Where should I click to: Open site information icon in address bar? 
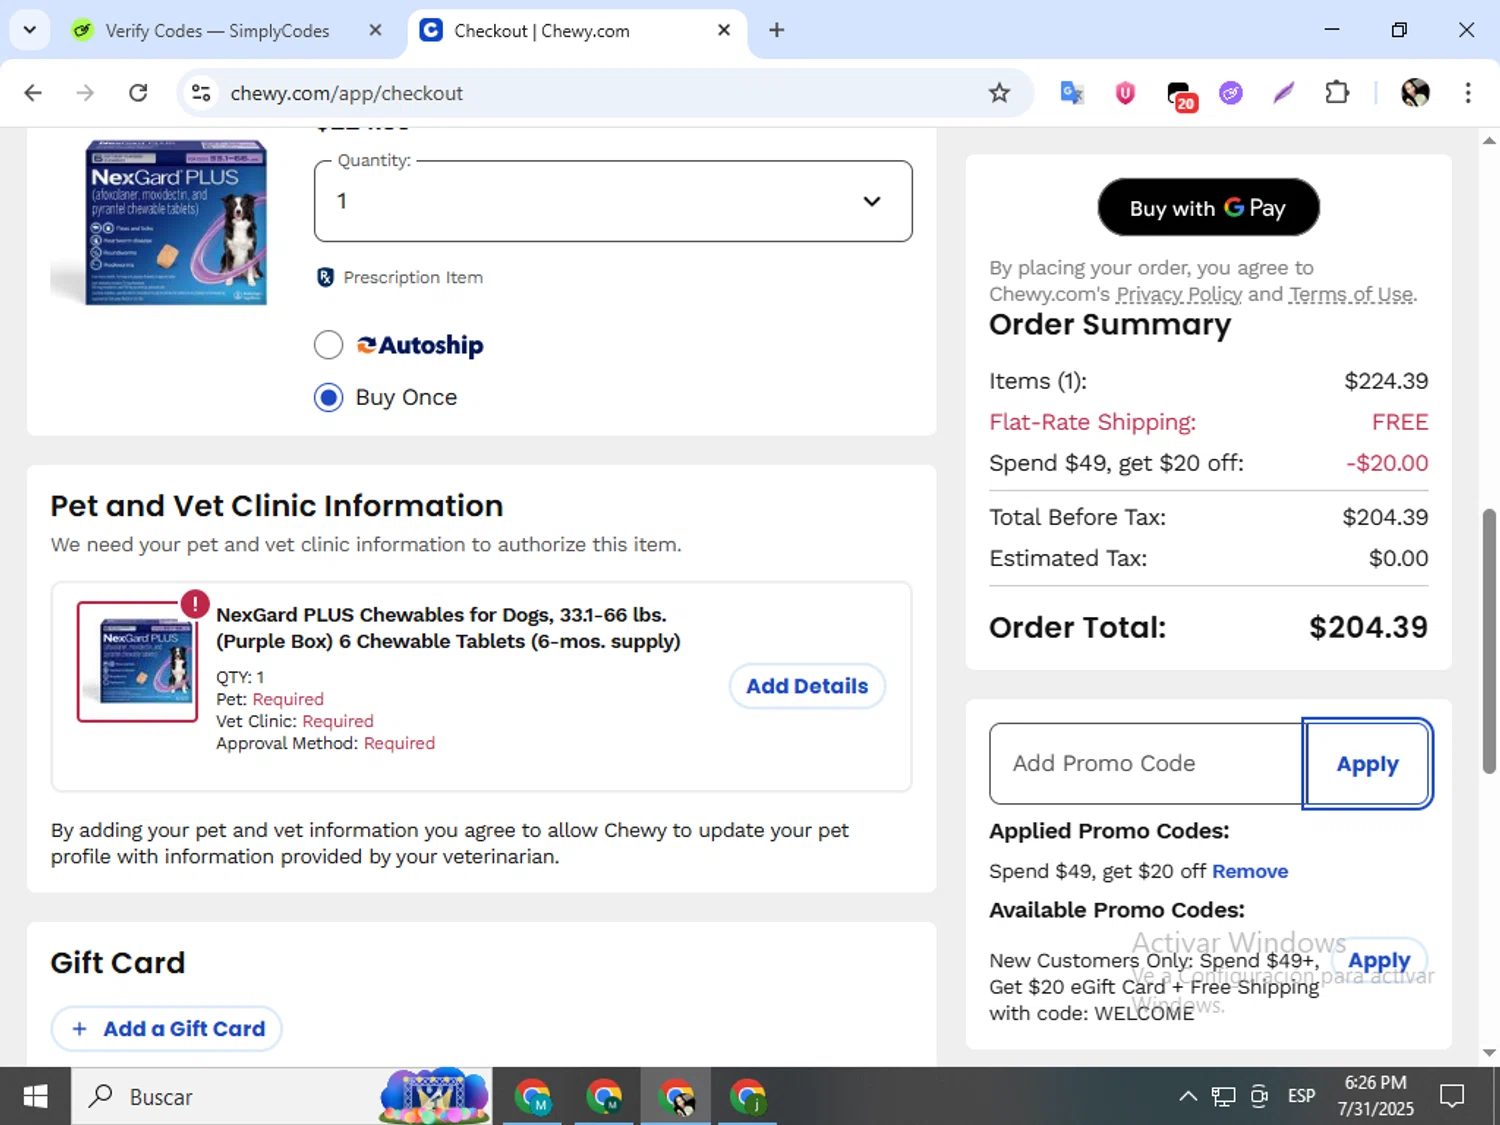(x=201, y=93)
